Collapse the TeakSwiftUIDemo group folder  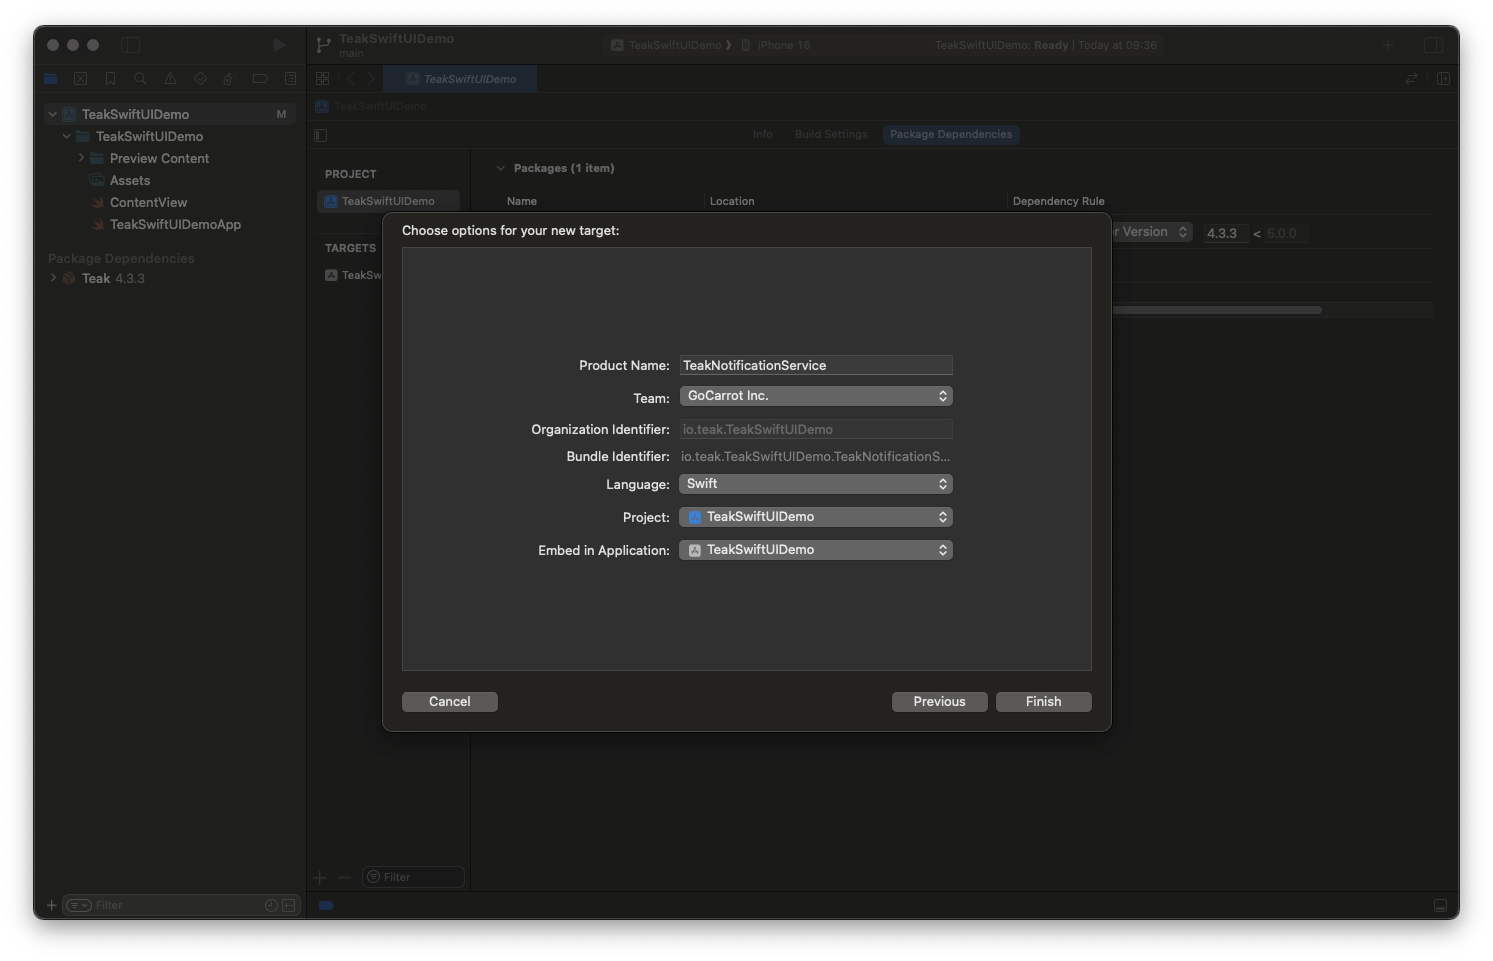(x=67, y=136)
